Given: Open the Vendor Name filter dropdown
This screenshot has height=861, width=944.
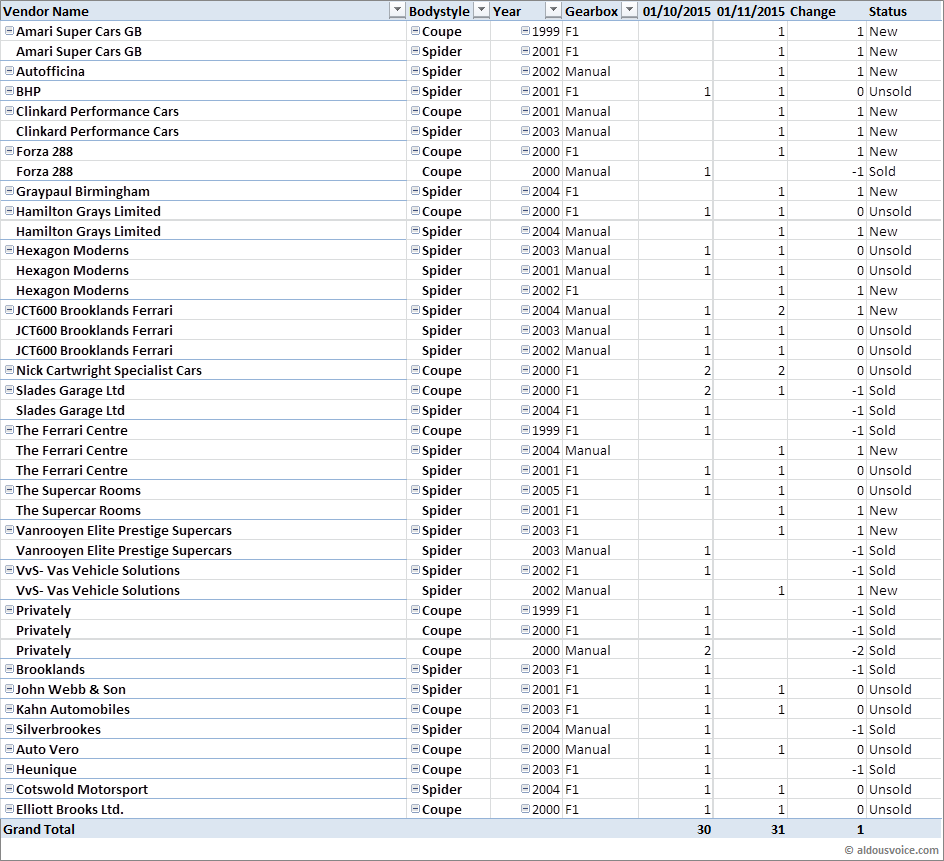Looking at the screenshot, I should (396, 11).
